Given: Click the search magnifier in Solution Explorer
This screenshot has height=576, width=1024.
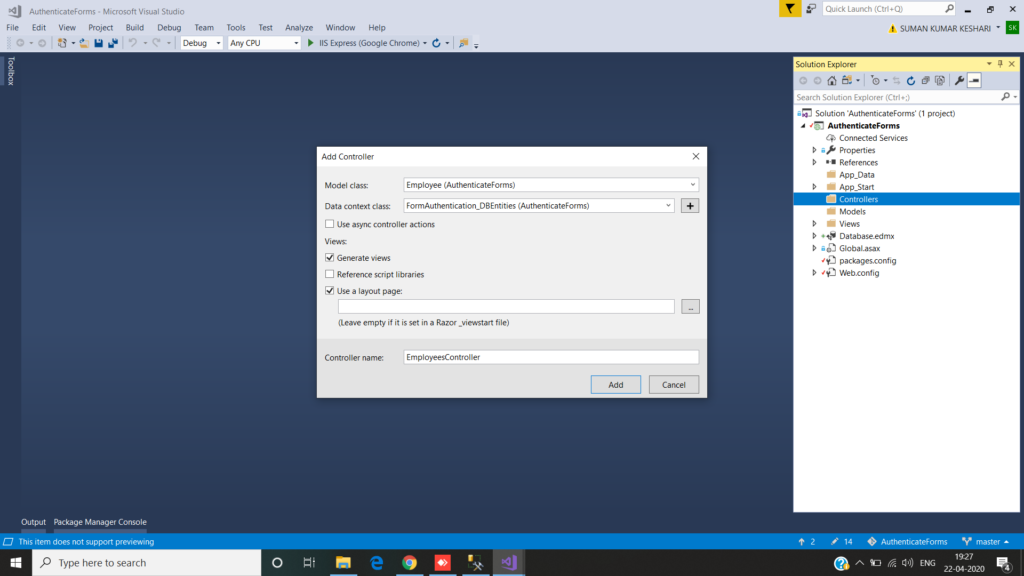Looking at the screenshot, I should coord(1006,97).
